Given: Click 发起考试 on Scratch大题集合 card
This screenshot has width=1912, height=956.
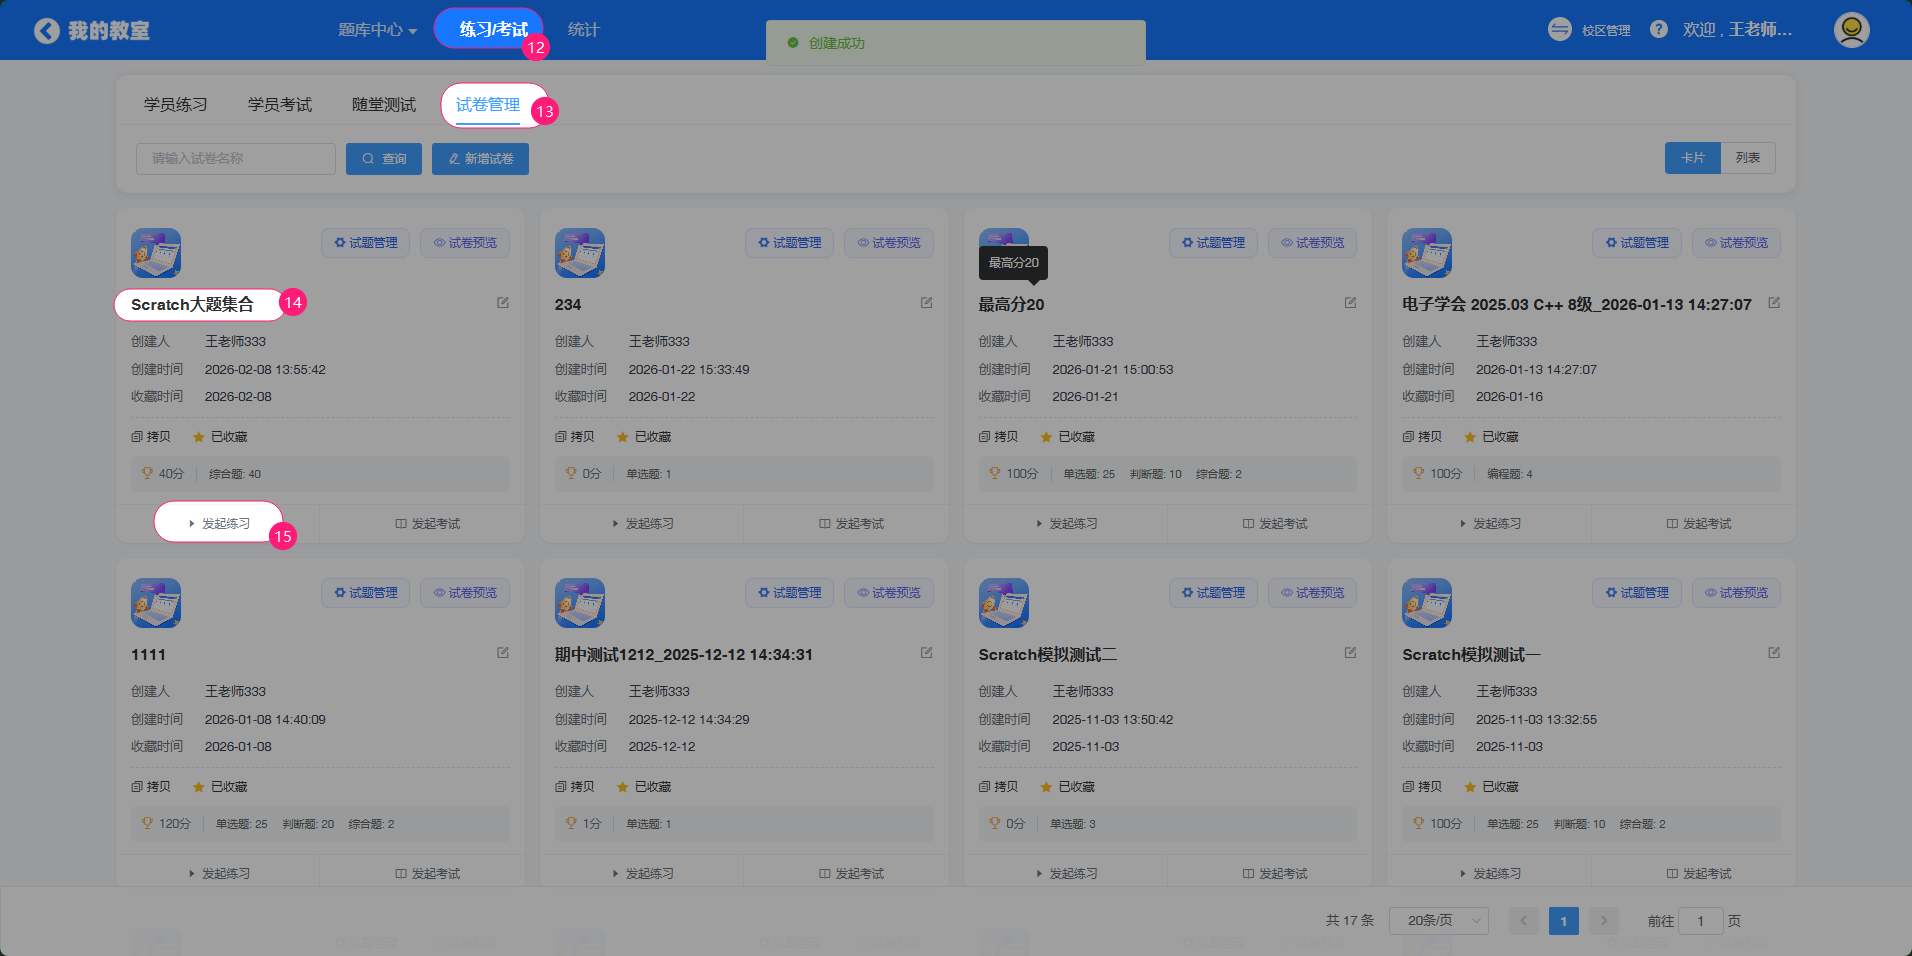Looking at the screenshot, I should (427, 524).
